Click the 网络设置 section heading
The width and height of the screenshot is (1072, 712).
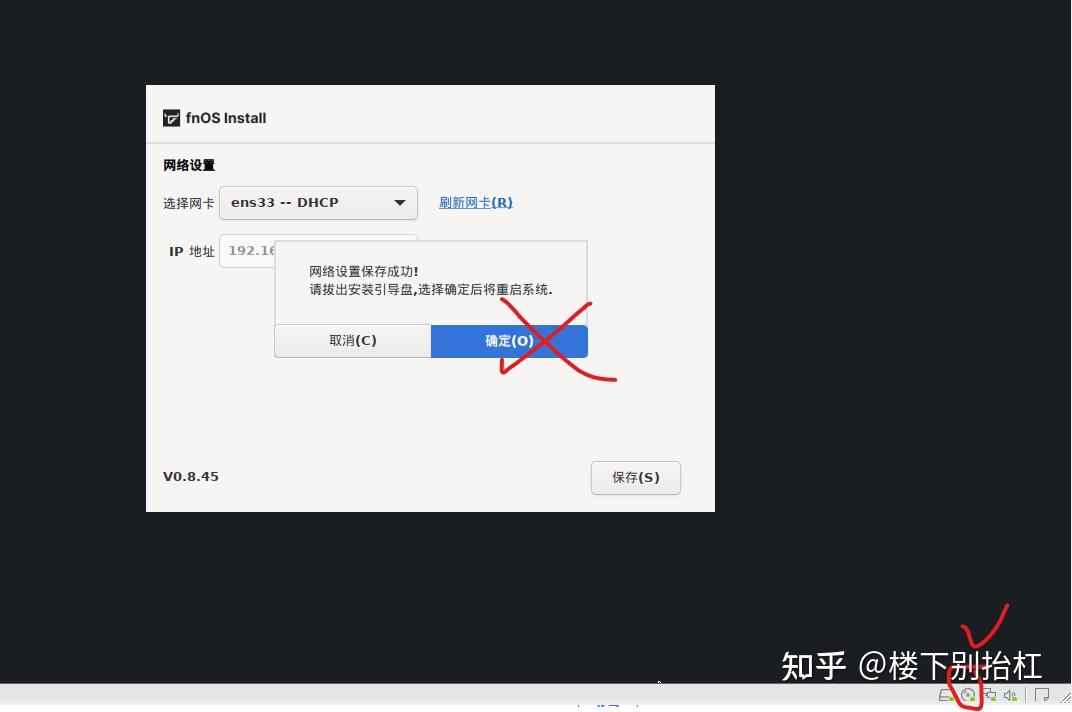pyautogui.click(x=189, y=165)
